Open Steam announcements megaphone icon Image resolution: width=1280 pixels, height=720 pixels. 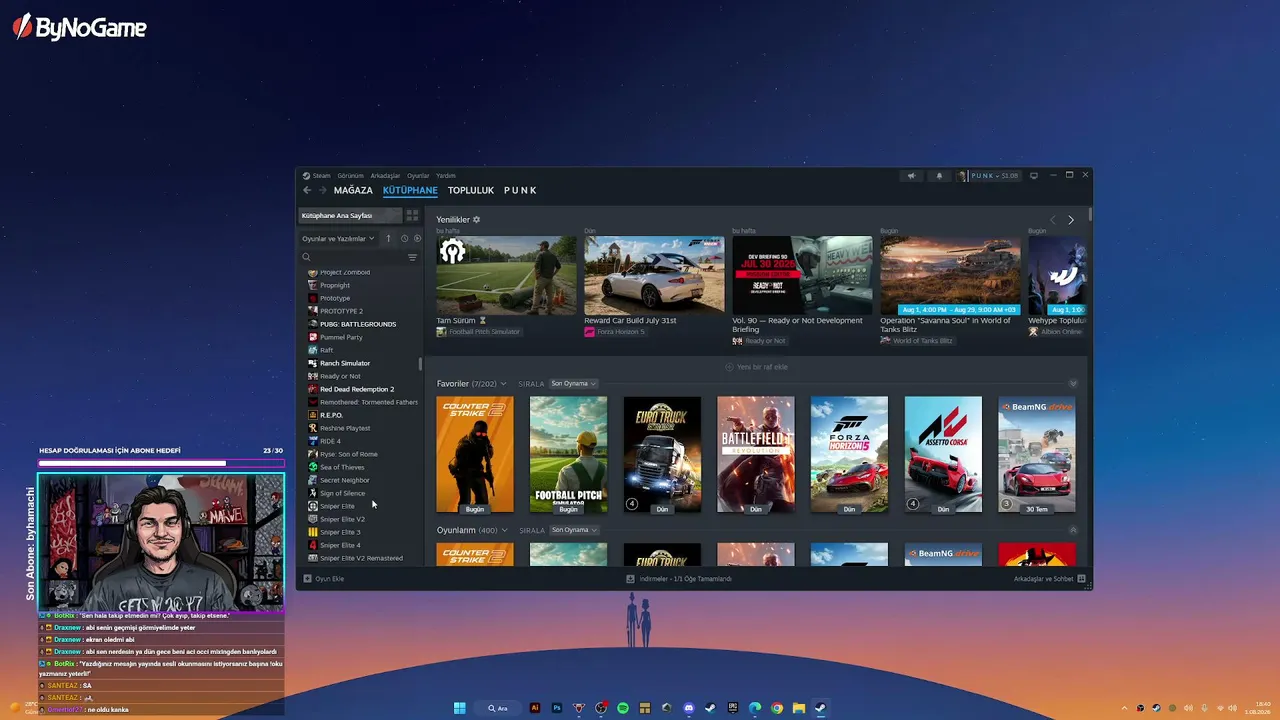tap(911, 176)
